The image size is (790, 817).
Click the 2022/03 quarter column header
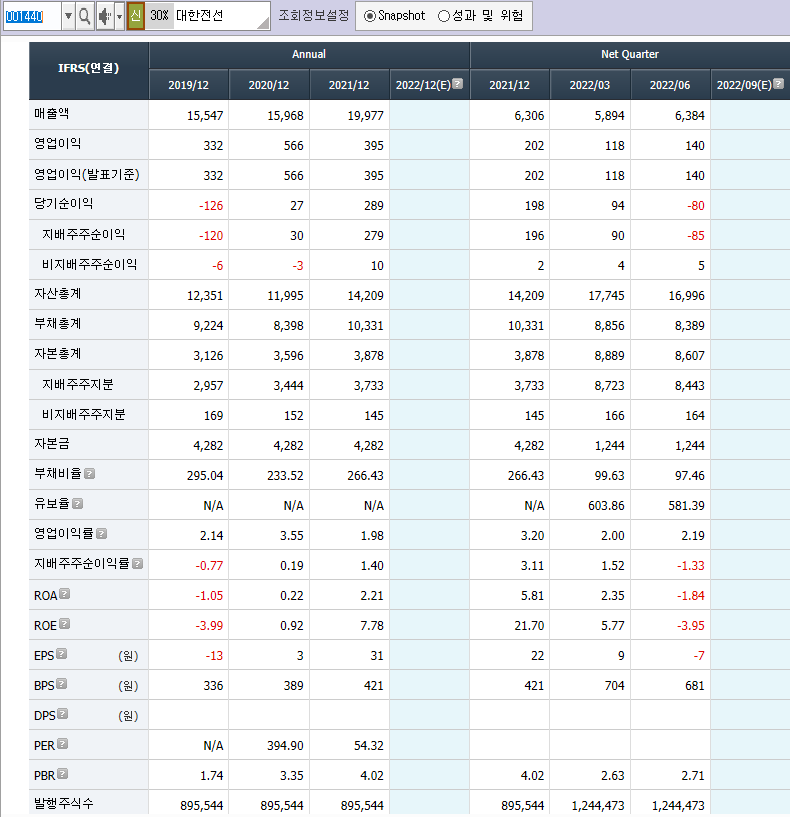coord(590,84)
